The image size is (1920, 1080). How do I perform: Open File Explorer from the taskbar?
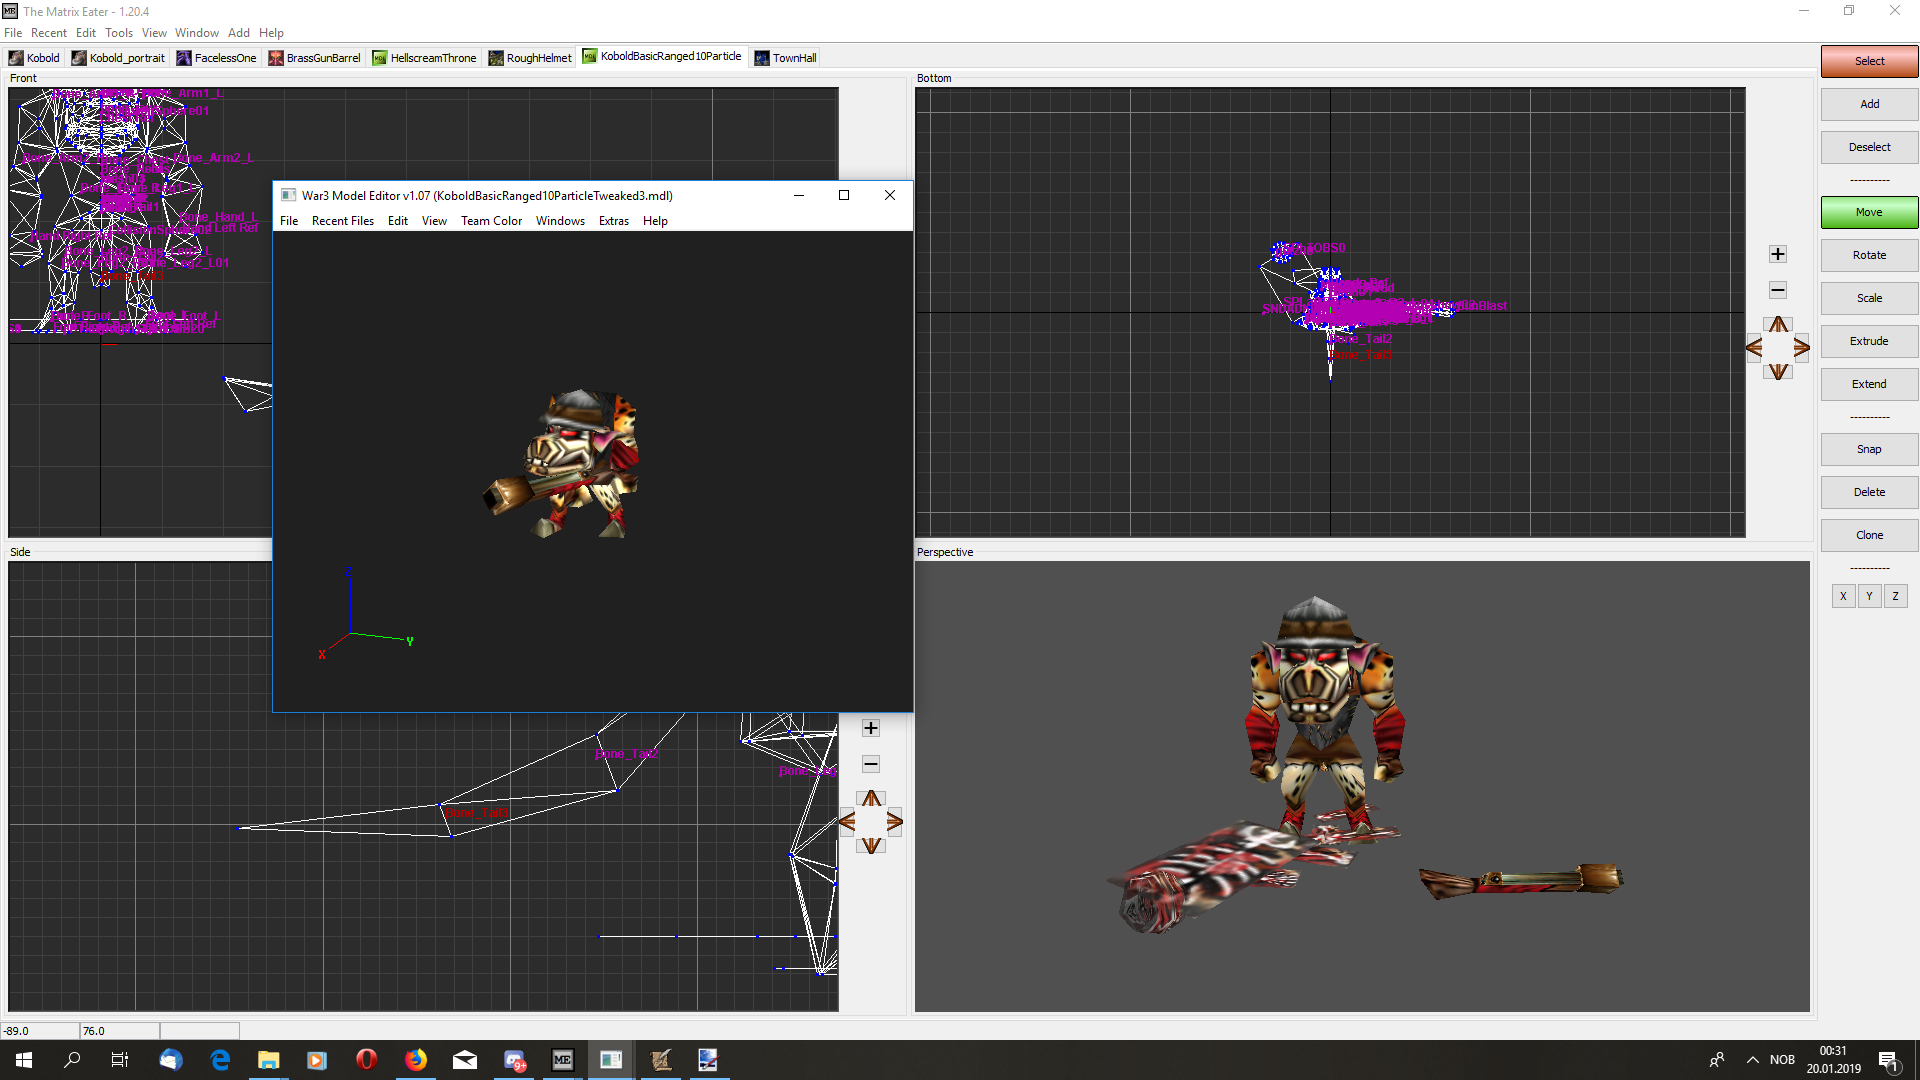[x=269, y=1060]
